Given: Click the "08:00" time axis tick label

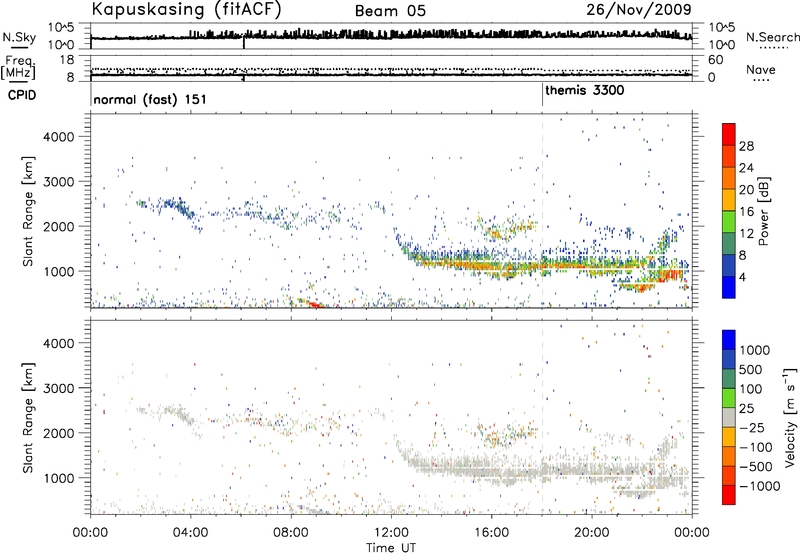Looking at the screenshot, I should (x=291, y=532).
